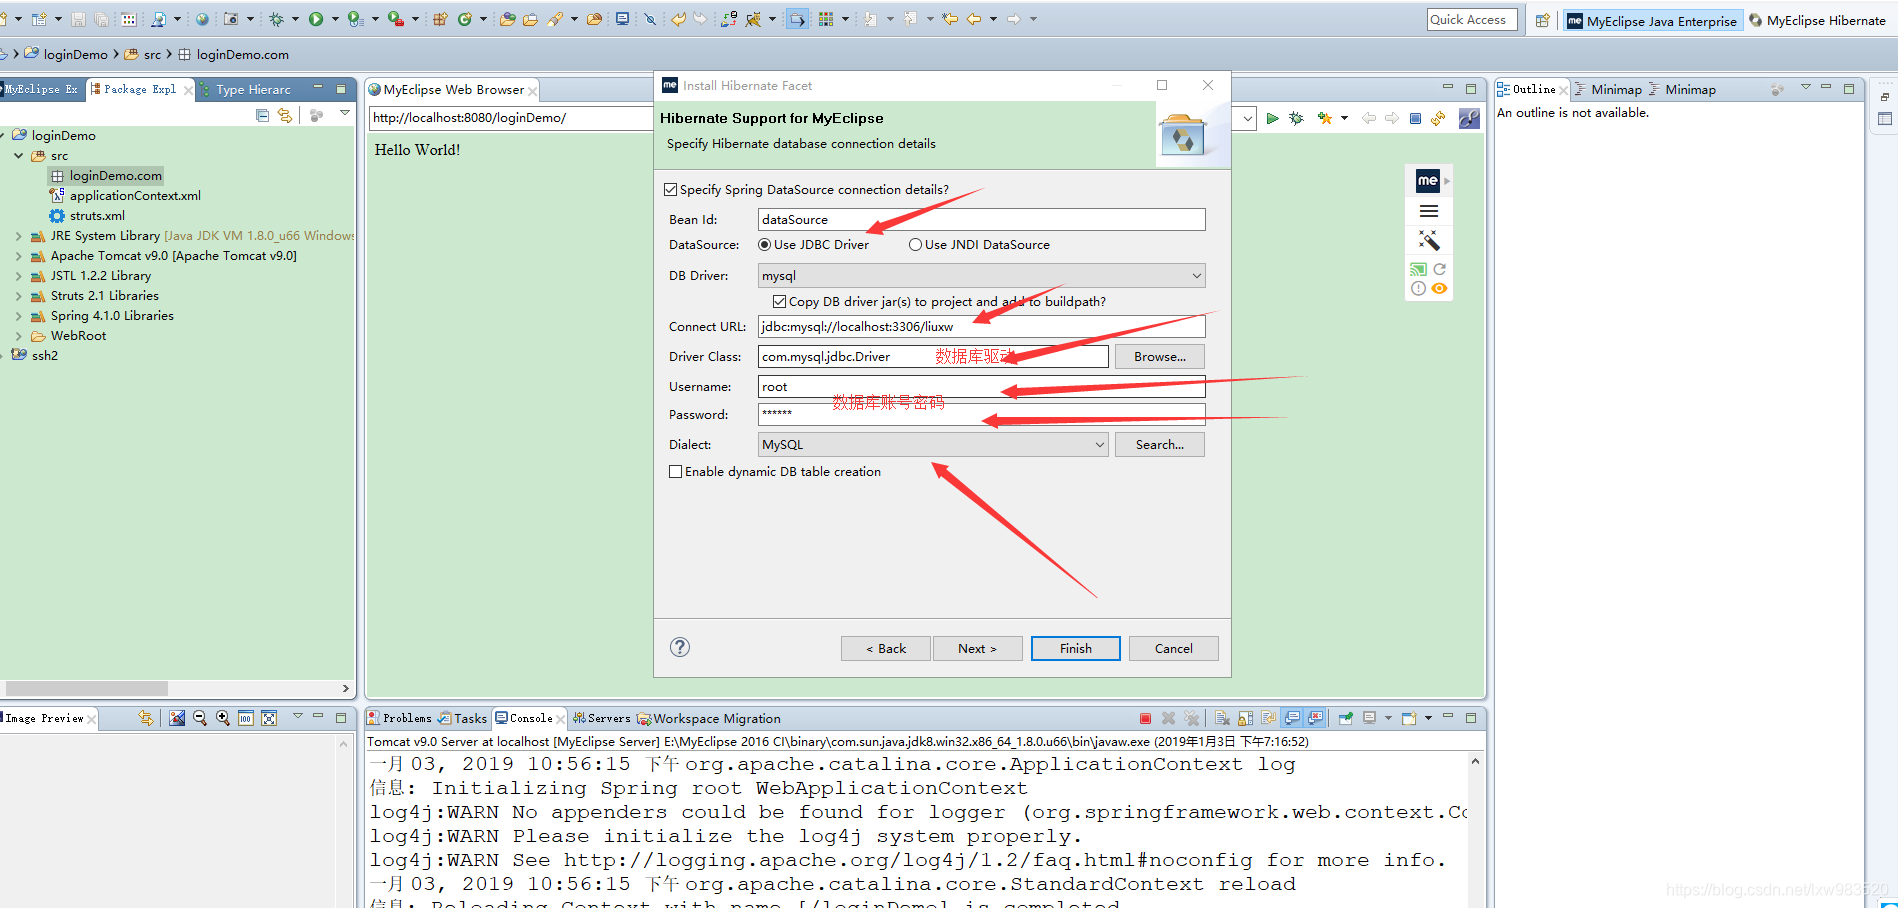Click the Open Perspective icon near Quick Access
The height and width of the screenshot is (908, 1898).
click(x=1543, y=20)
